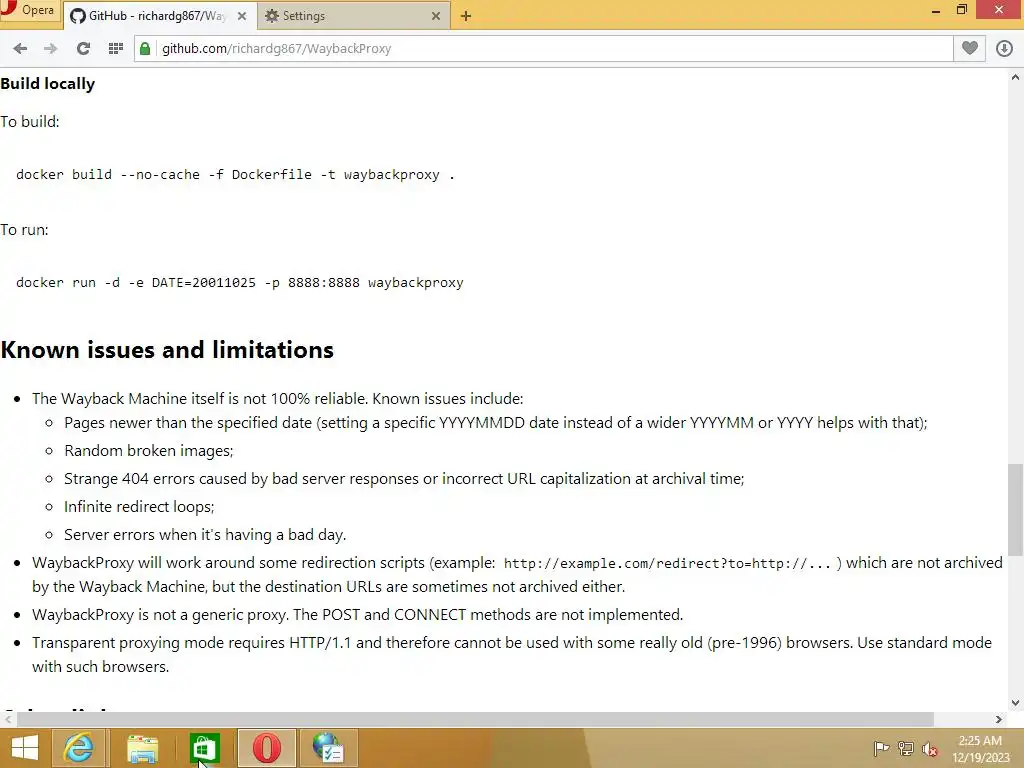This screenshot has height=768, width=1024.
Task: Click the example.com redirect URL code
Action: point(667,564)
